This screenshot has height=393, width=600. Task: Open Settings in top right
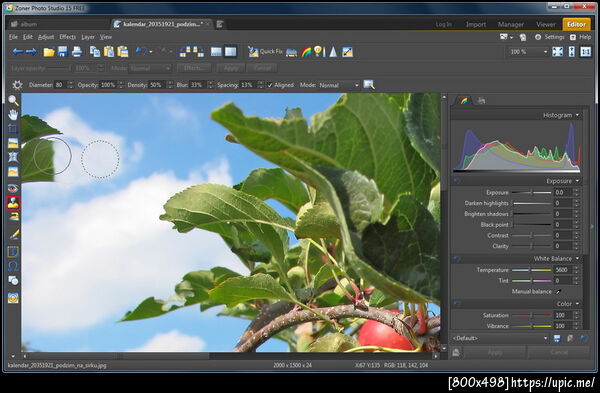[x=549, y=37]
